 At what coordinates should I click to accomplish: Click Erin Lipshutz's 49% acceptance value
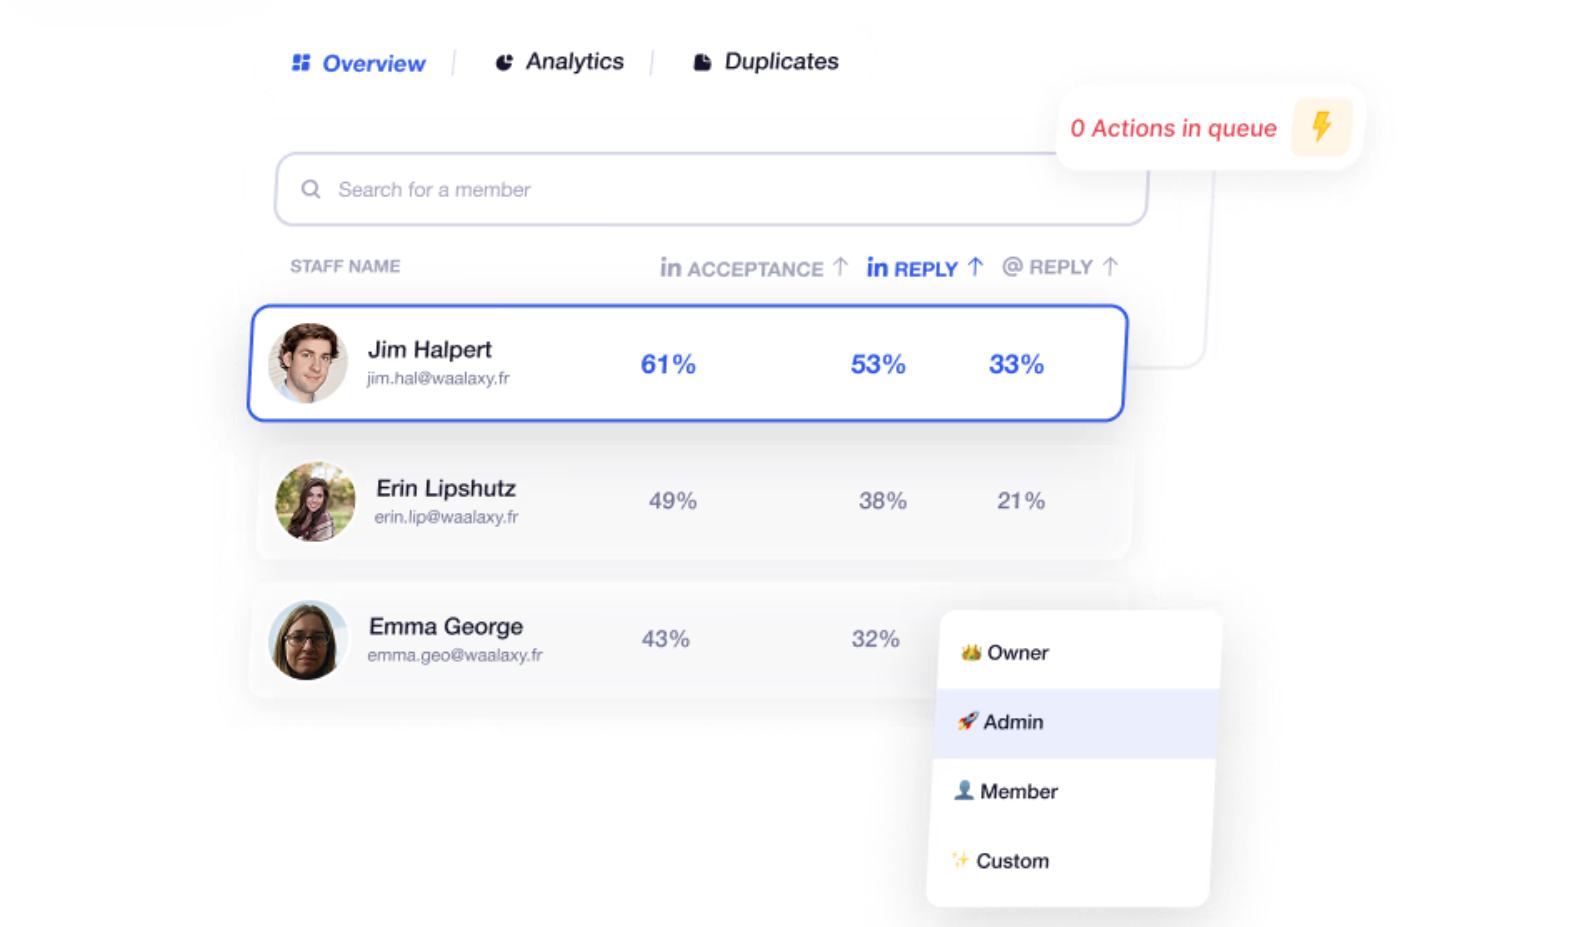673,501
